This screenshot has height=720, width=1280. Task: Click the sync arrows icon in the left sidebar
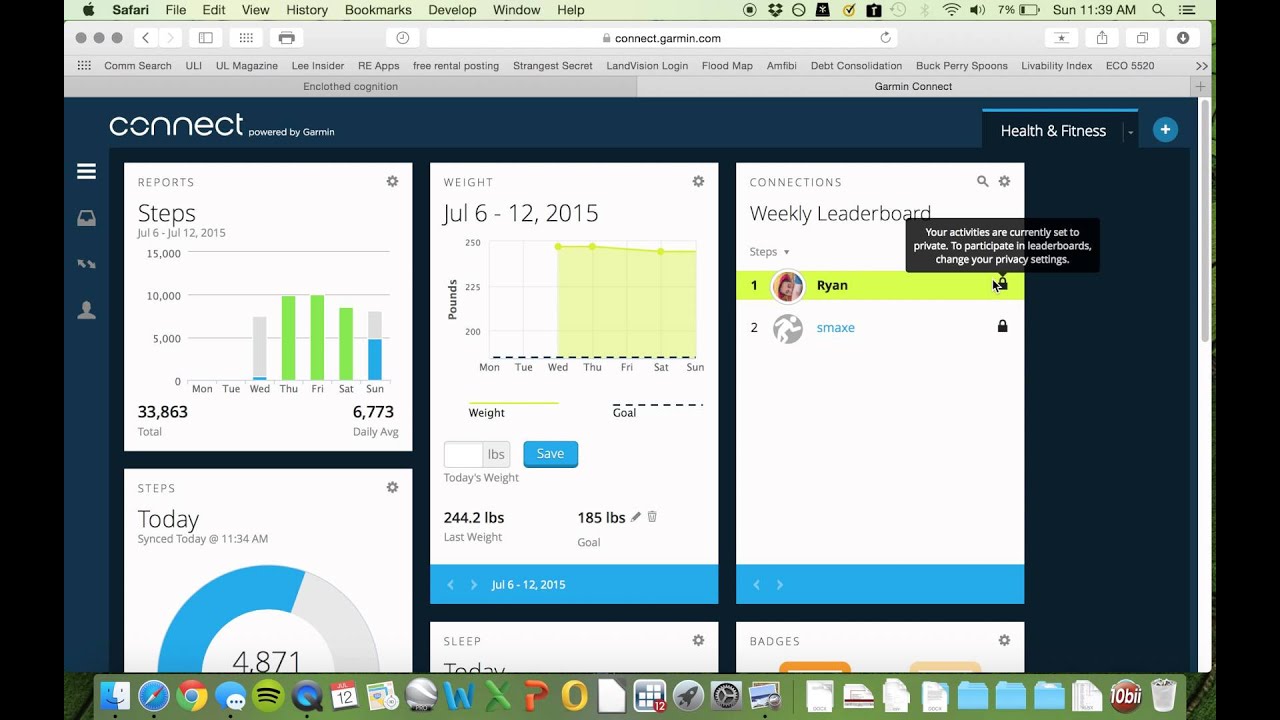[87, 264]
